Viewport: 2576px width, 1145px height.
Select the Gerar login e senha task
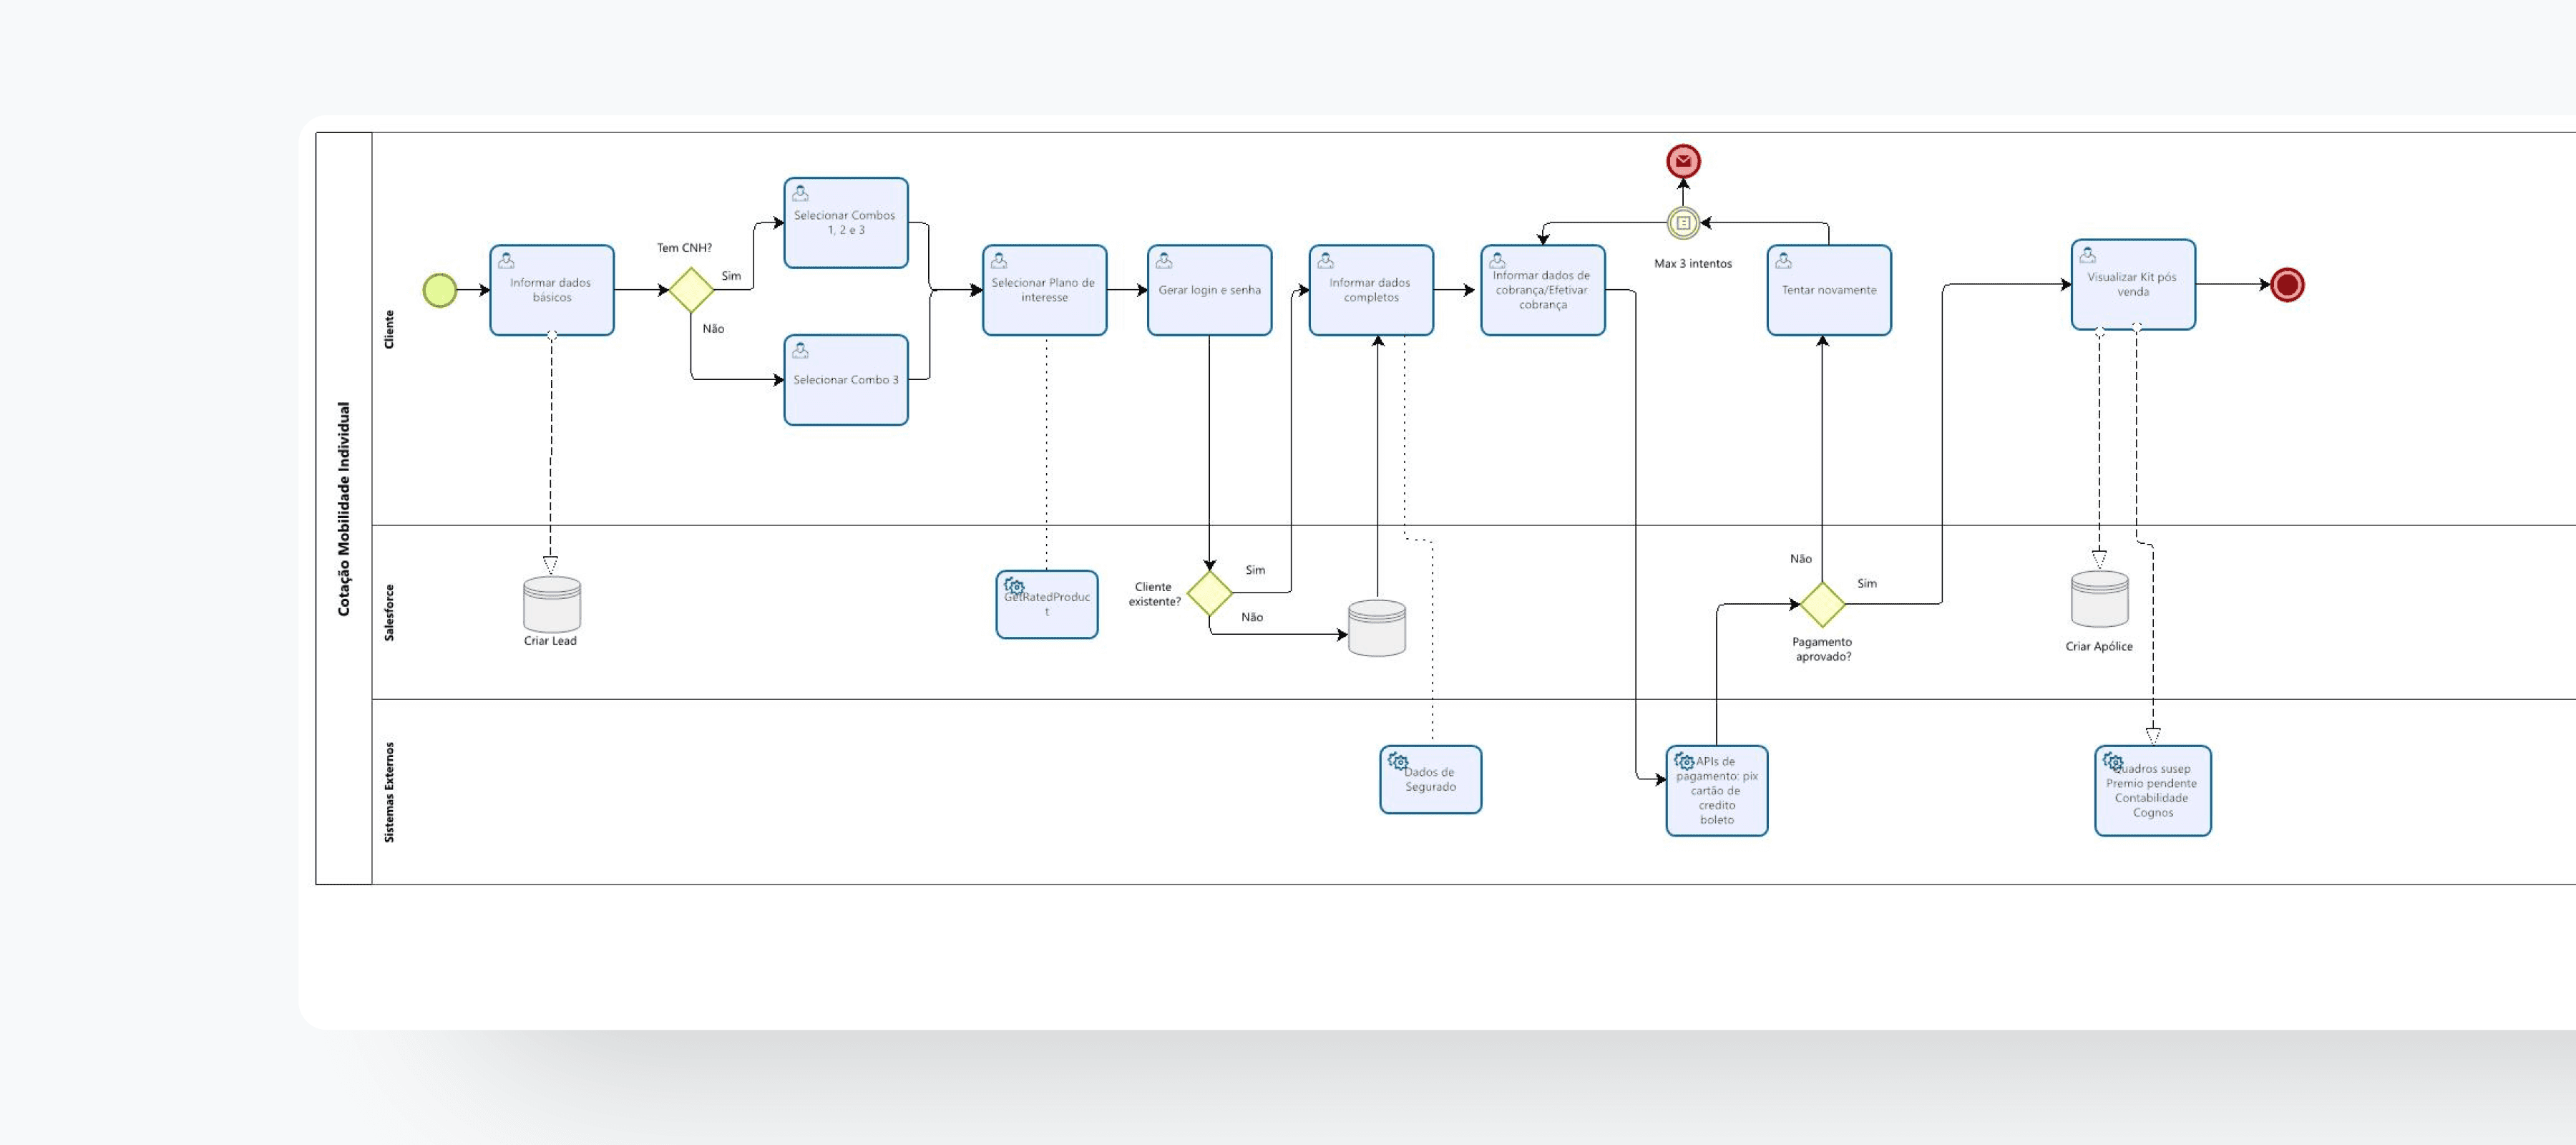pos(1210,290)
